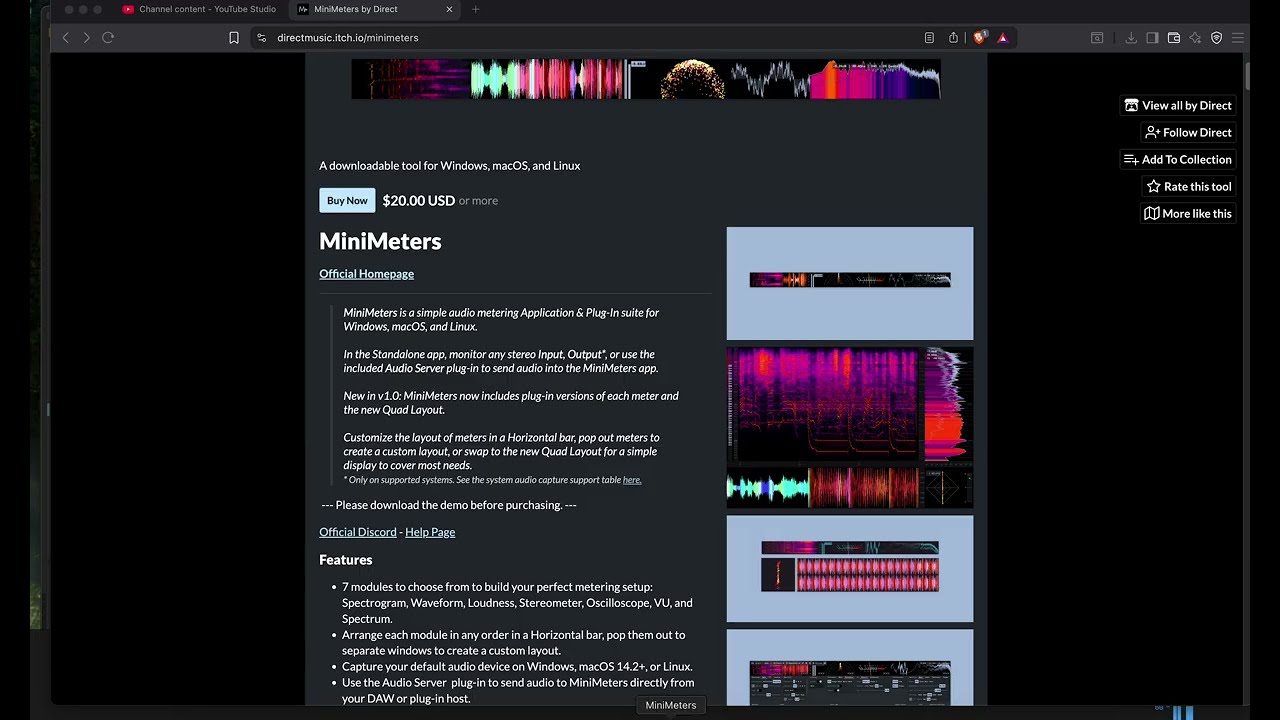This screenshot has height=720, width=1280.
Task: Open the Leo AI sparkle icon
Action: [x=1195, y=38]
